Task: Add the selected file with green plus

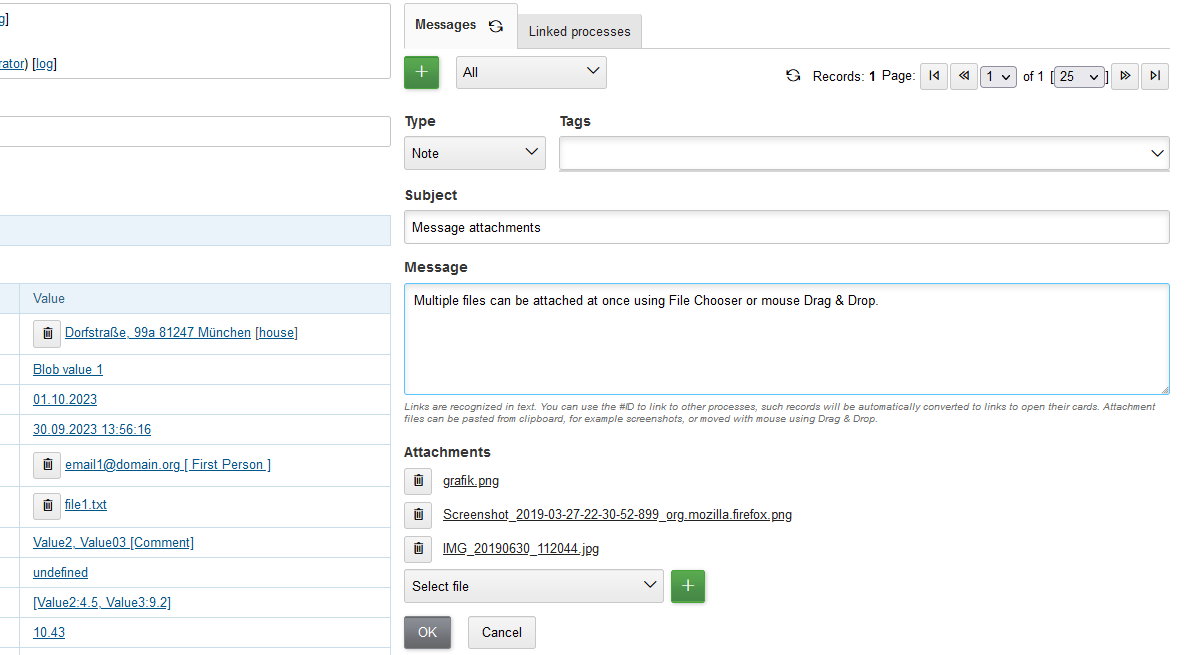Action: [x=688, y=586]
